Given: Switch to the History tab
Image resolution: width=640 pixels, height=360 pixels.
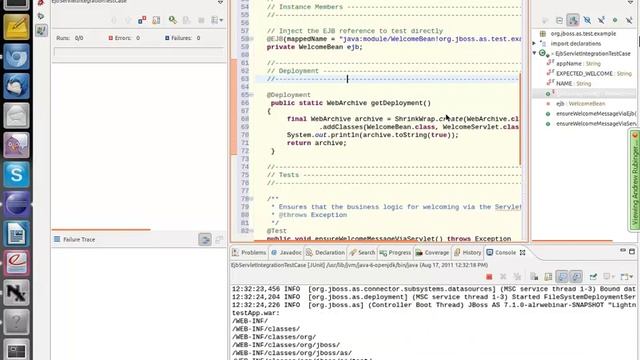Looking at the screenshot, I should [468, 253].
